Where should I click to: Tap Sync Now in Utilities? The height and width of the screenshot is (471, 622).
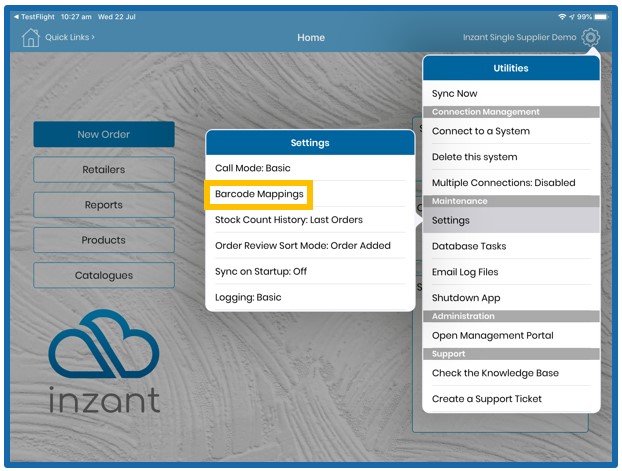point(511,94)
